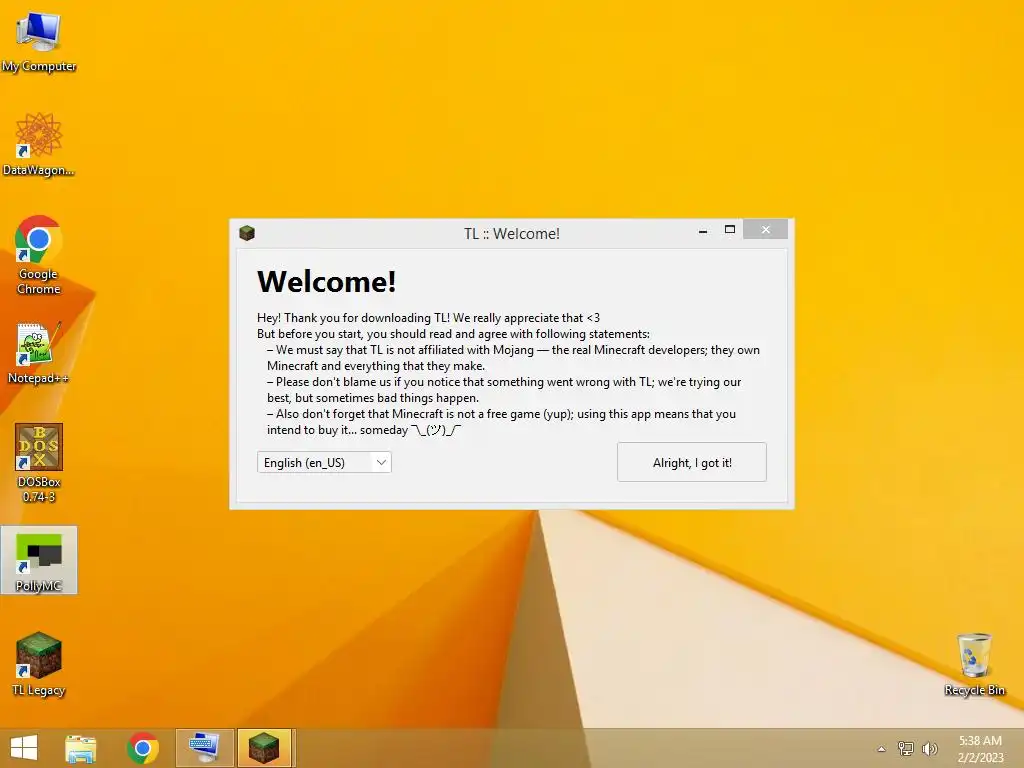Switch to the TL grass block taskbar app
The width and height of the screenshot is (1024, 768).
coord(264,748)
